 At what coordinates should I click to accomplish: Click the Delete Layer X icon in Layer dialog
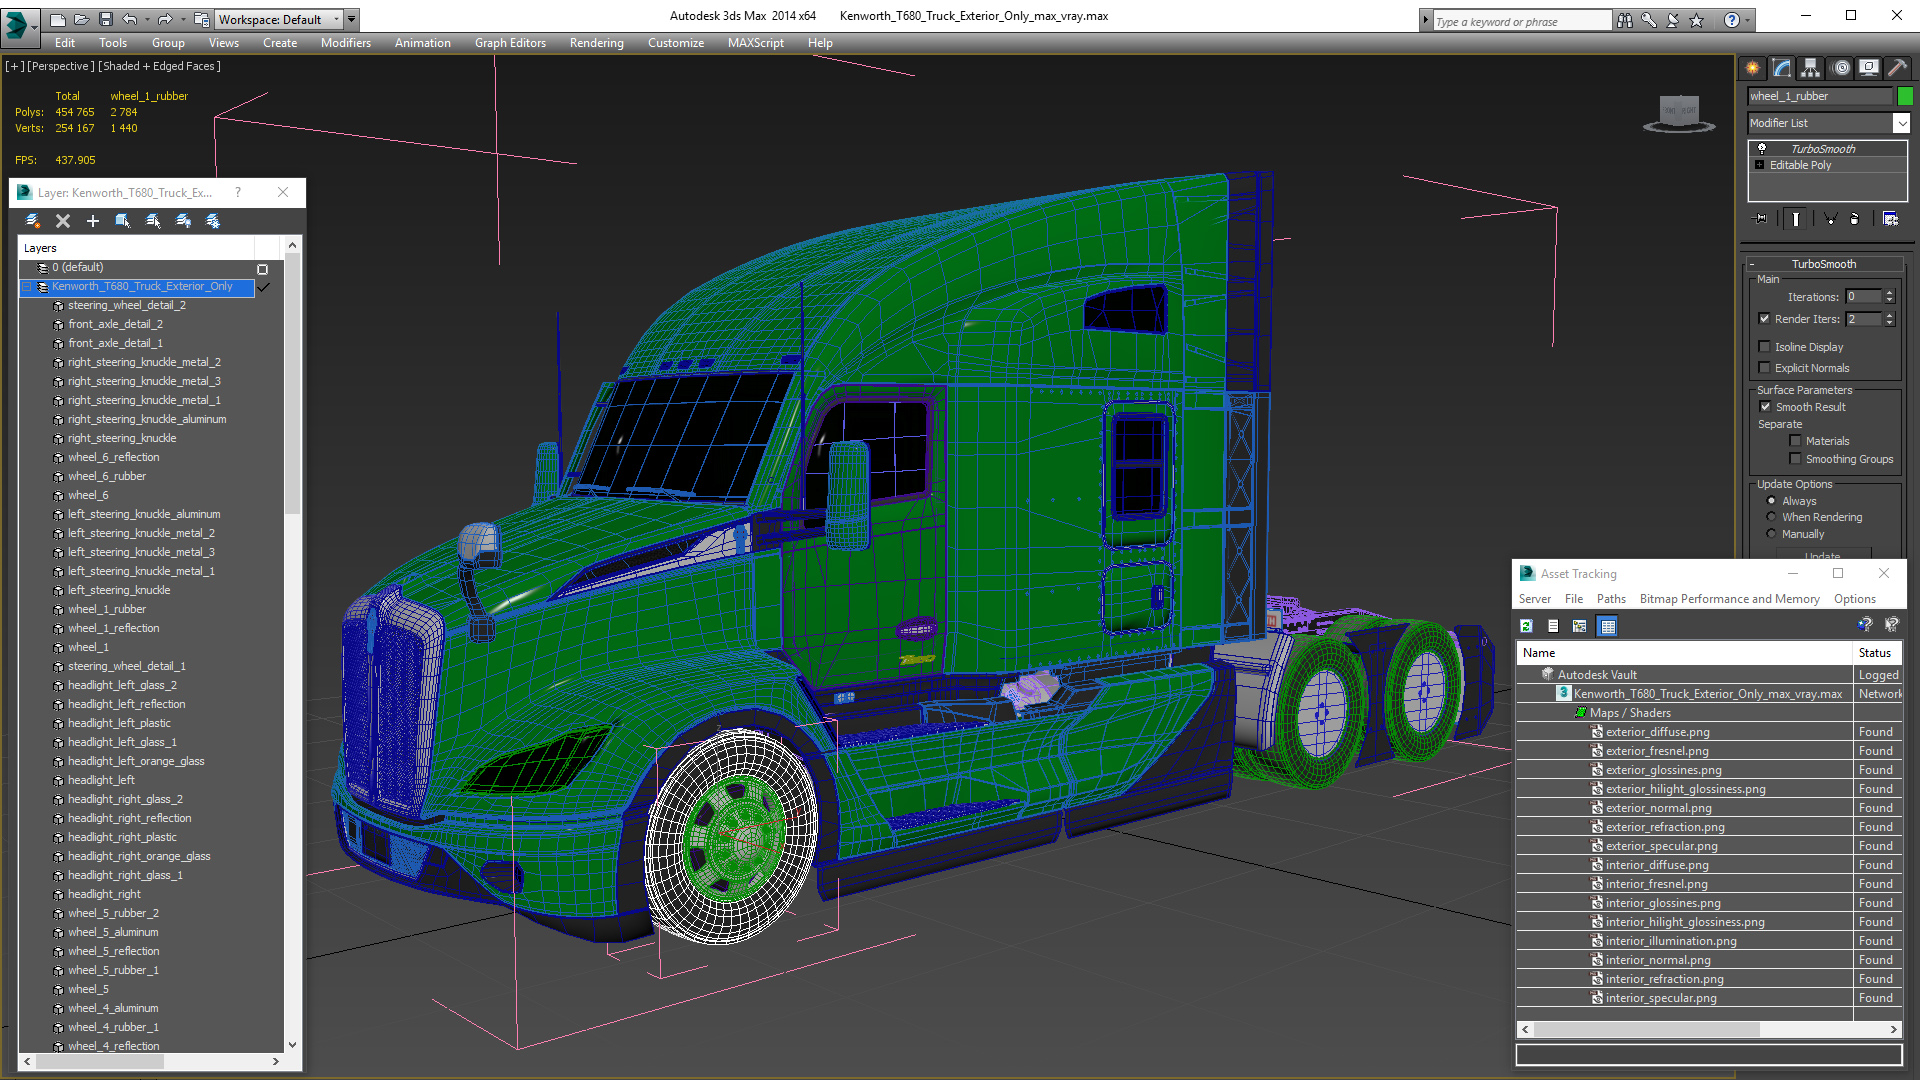tap(63, 221)
